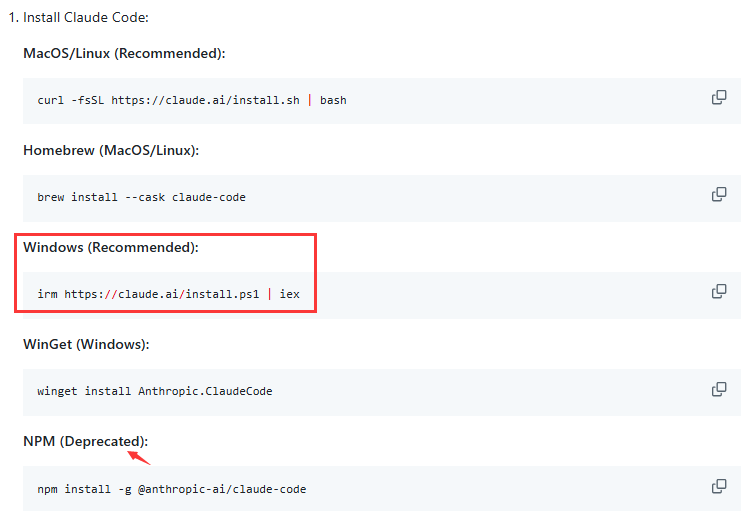Click the winget install Anthropic.ClaudeCode text
Image resolution: width=751 pixels, height=511 pixels.
pyautogui.click(x=155, y=391)
